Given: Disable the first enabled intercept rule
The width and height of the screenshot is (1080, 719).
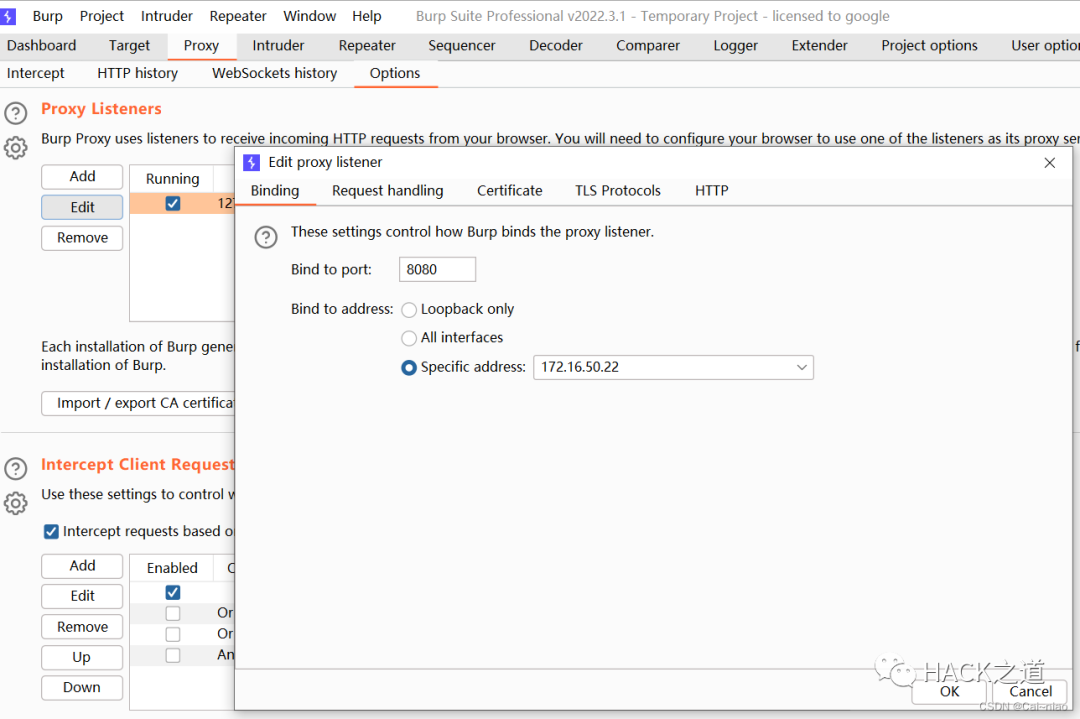Looking at the screenshot, I should pos(173,592).
